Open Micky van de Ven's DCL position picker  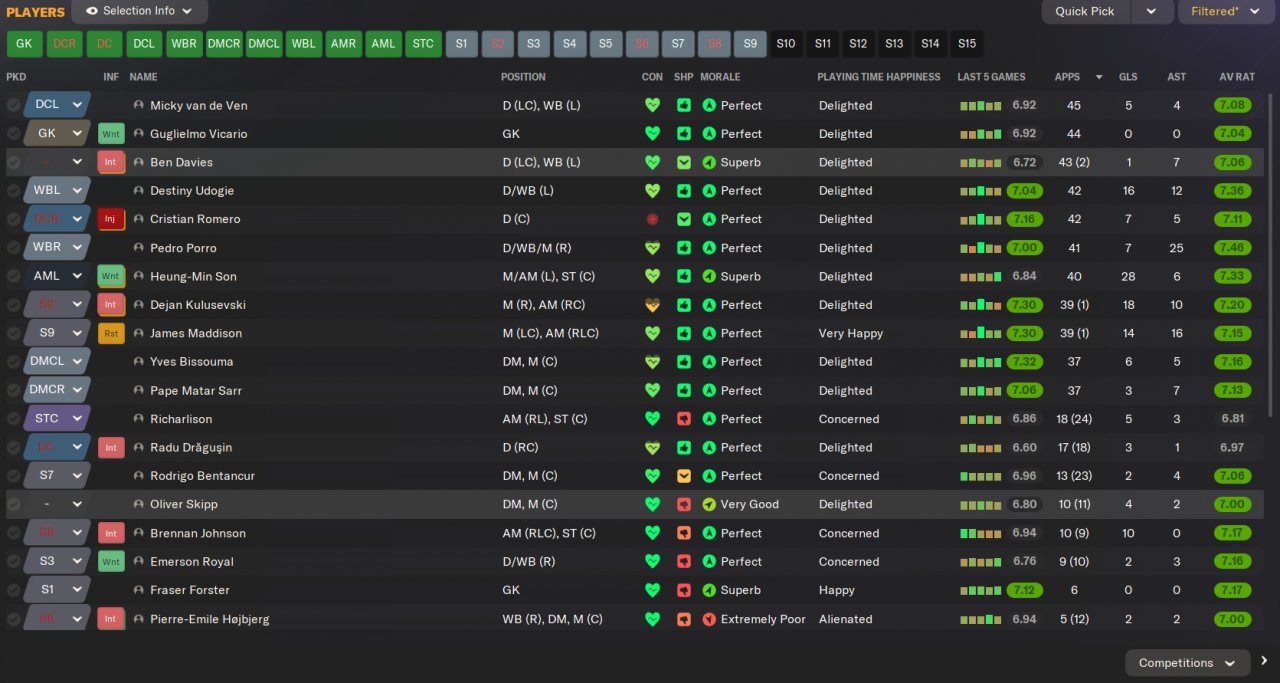pyautogui.click(x=57, y=105)
